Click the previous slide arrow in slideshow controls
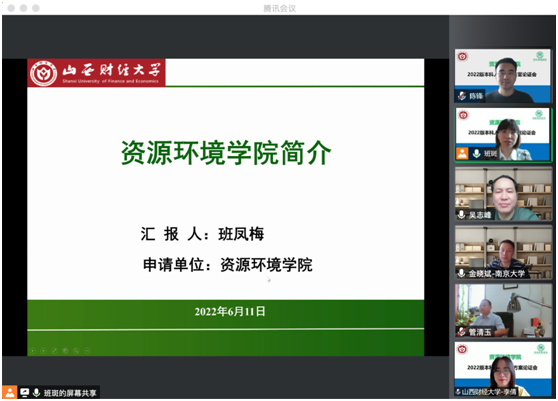The width and height of the screenshot is (558, 401). tap(33, 351)
